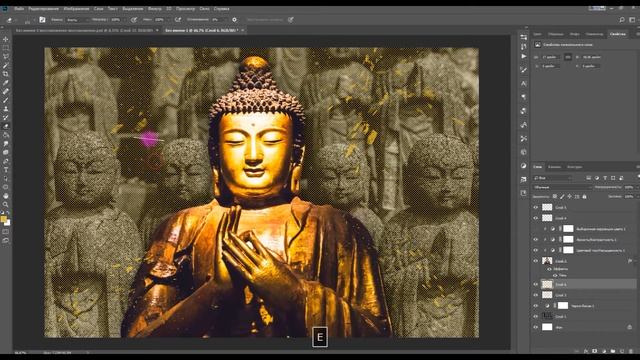Click the Черно-белое 1 layer mask thumbnail

[563, 306]
